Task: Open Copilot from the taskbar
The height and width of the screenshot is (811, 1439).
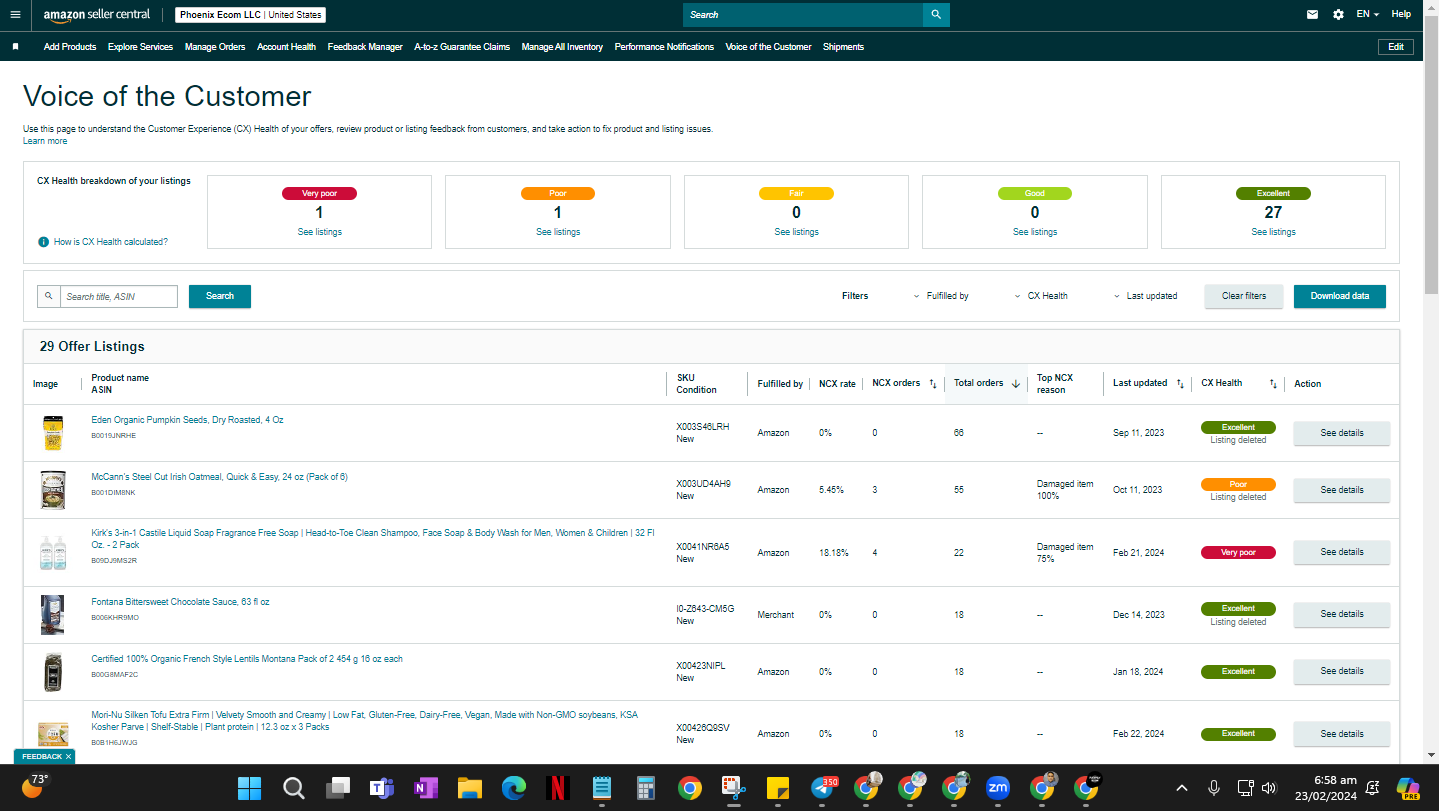Action: (x=1408, y=788)
